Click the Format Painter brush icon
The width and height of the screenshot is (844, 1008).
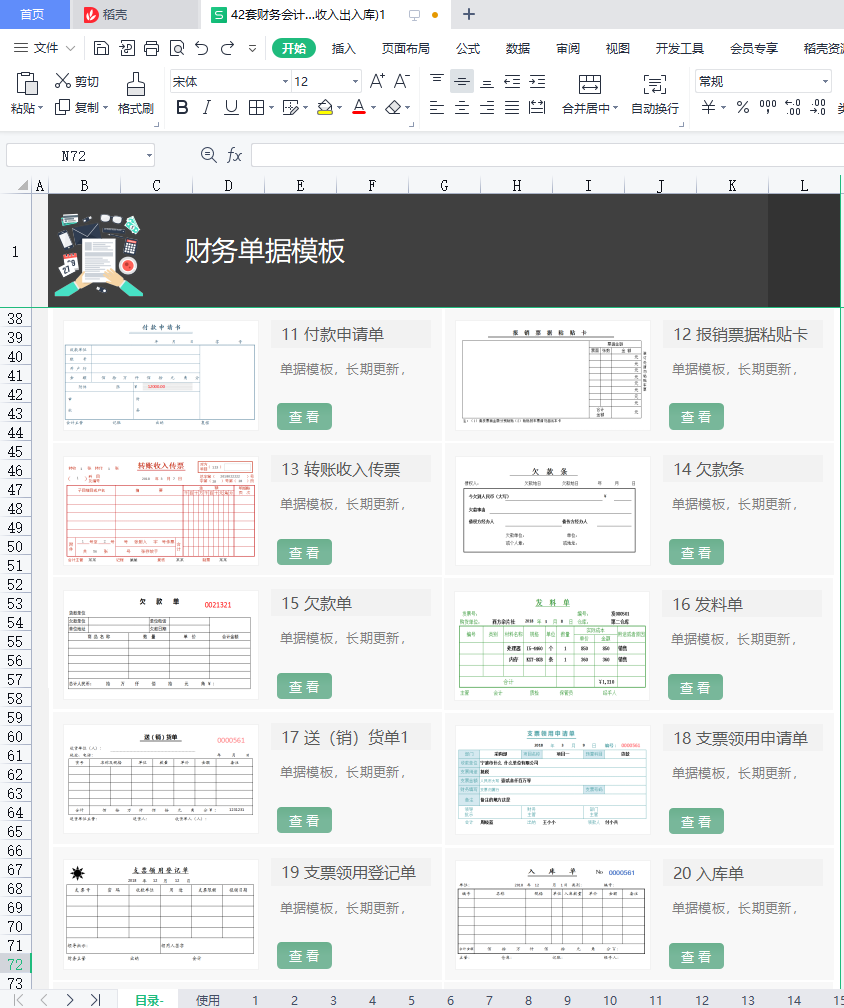coord(135,84)
